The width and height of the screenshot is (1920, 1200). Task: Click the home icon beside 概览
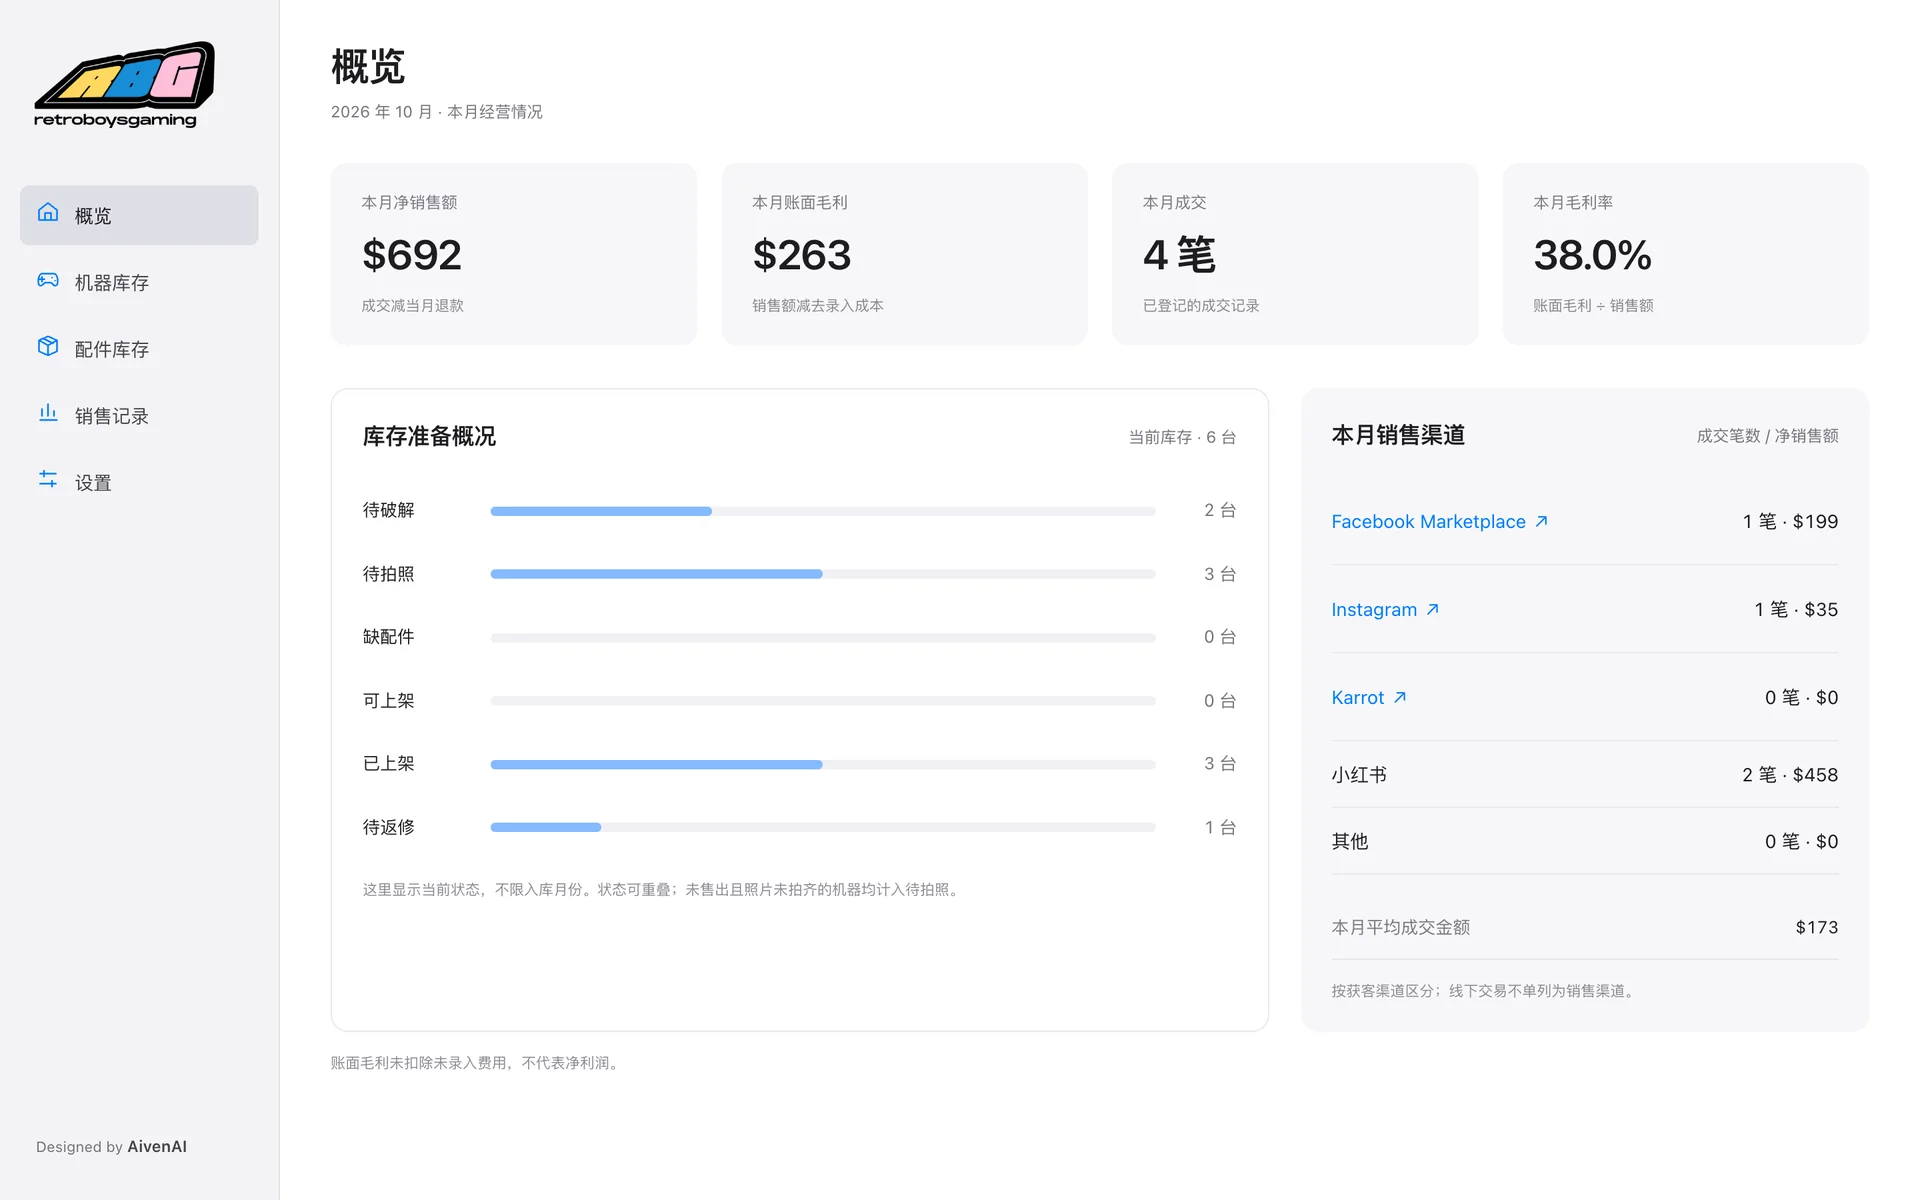pos(48,213)
